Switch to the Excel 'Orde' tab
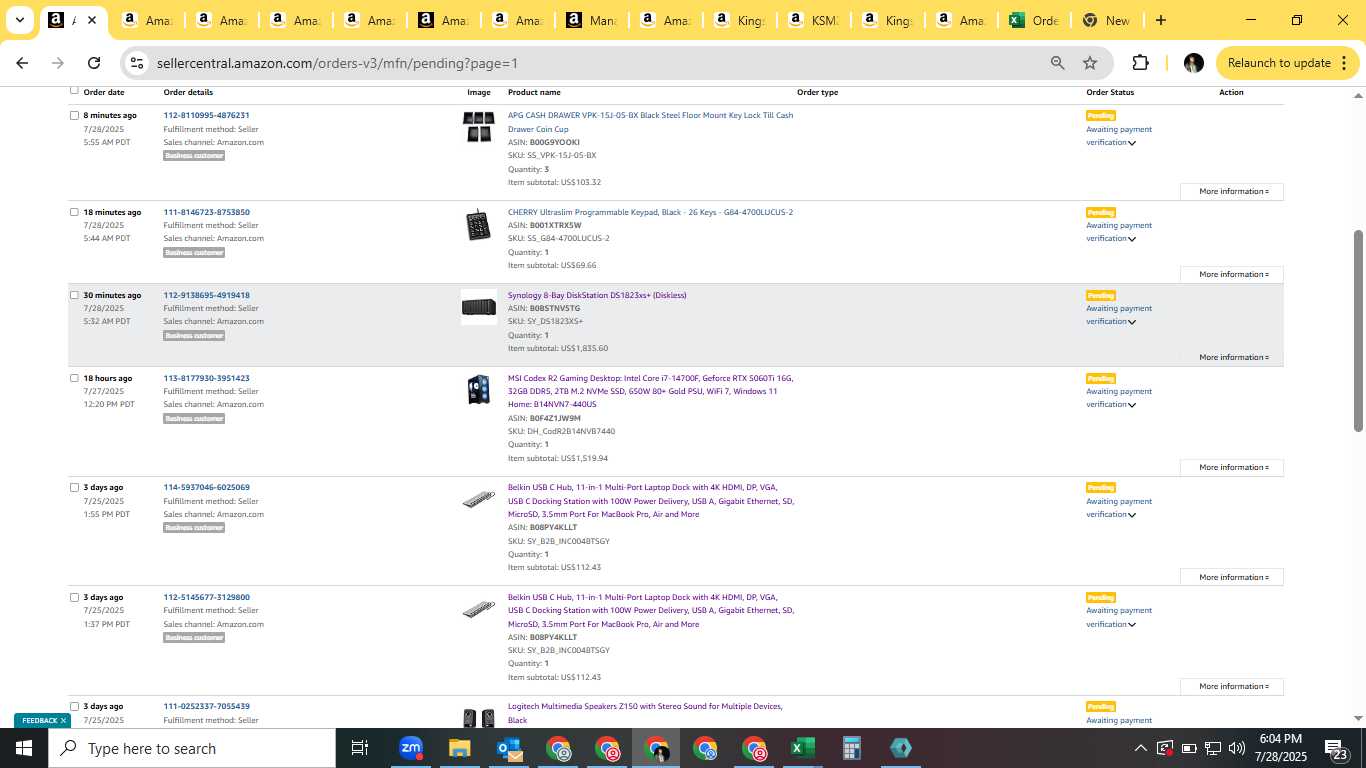This screenshot has height=768, width=1366. pyautogui.click(x=1034, y=20)
